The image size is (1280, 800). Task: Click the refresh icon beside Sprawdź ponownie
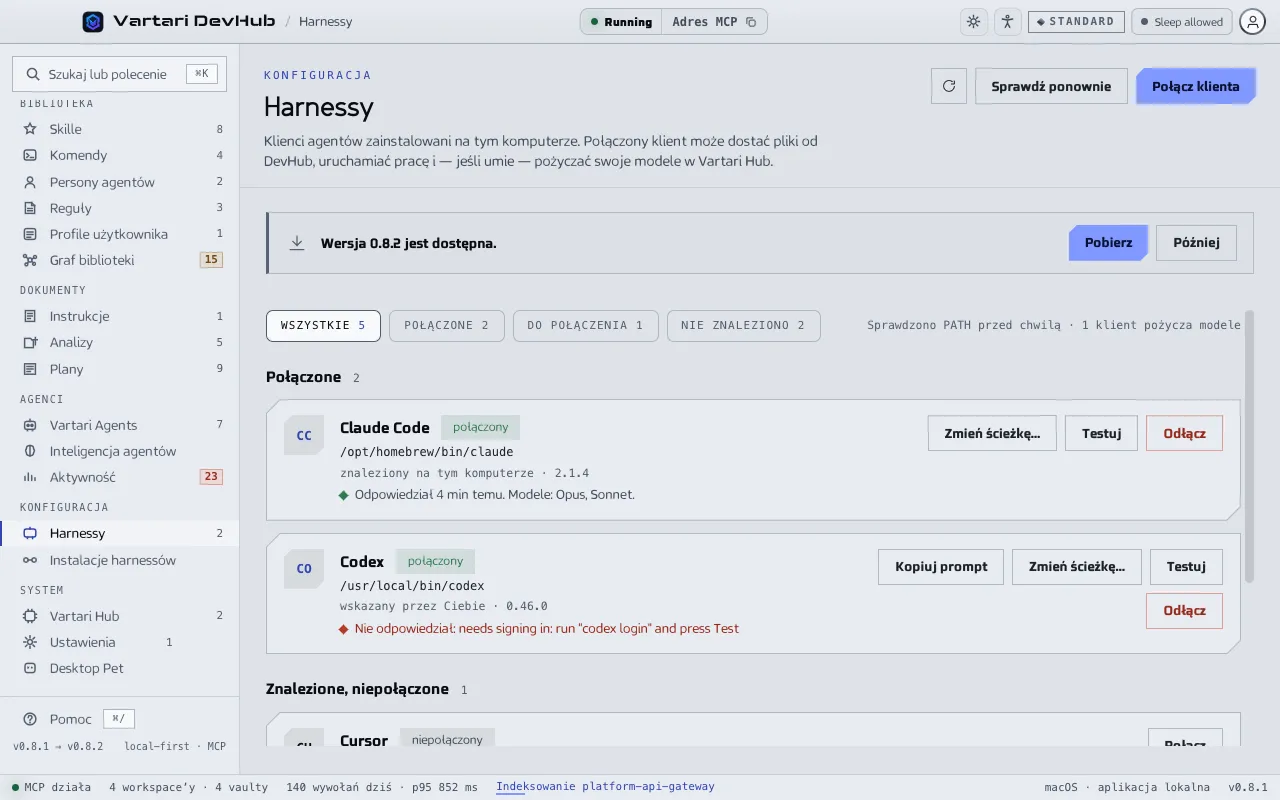[949, 86]
